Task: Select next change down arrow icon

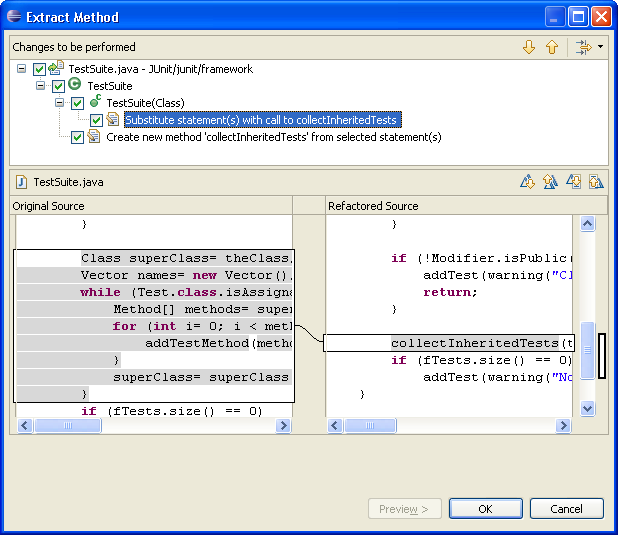Action: [x=529, y=47]
